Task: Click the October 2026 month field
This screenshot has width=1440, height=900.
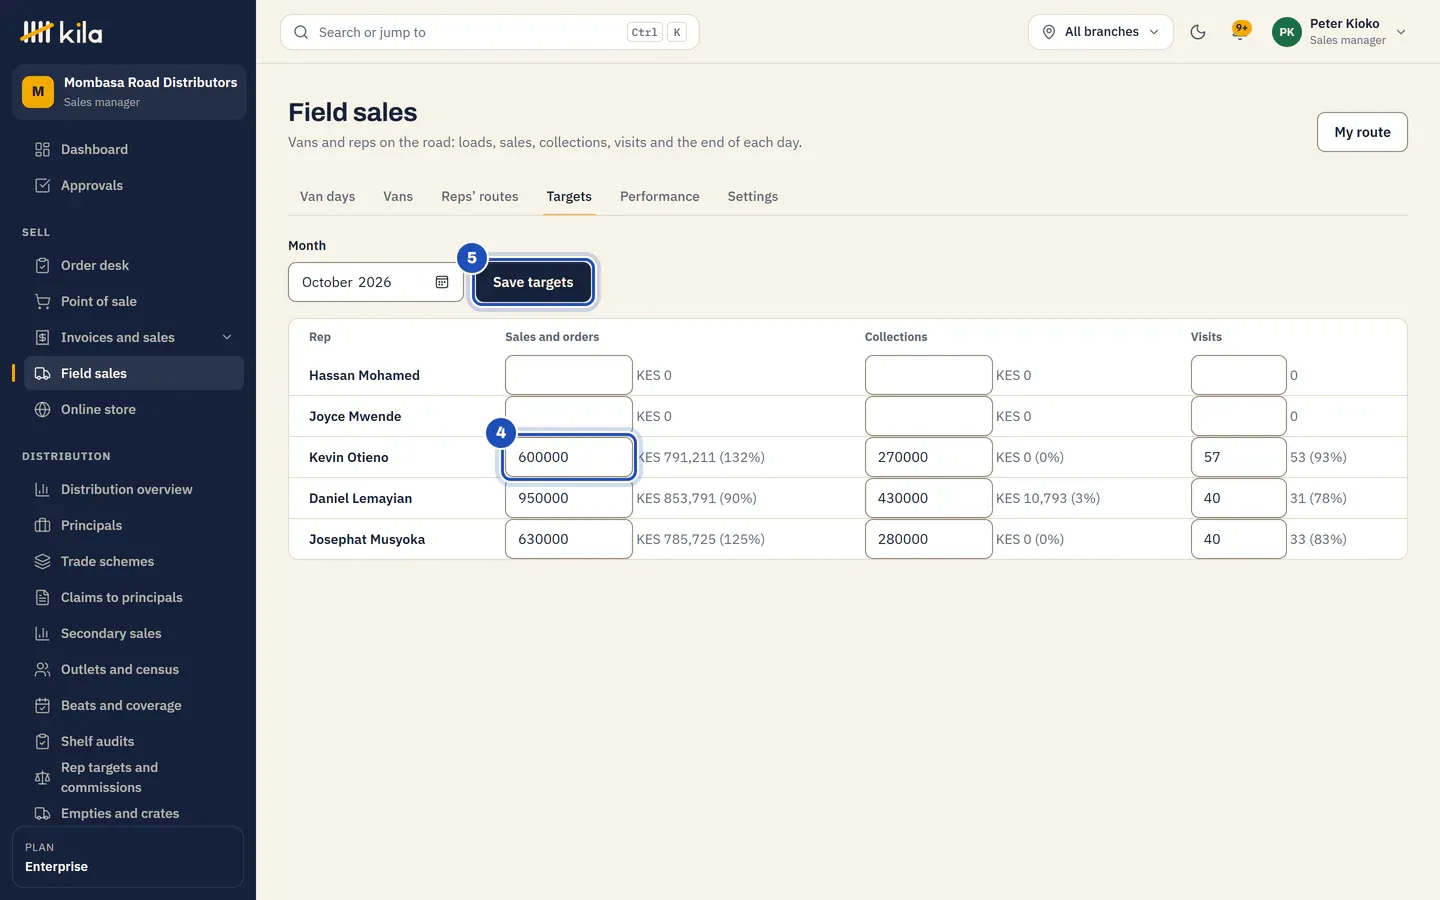Action: [x=376, y=282]
